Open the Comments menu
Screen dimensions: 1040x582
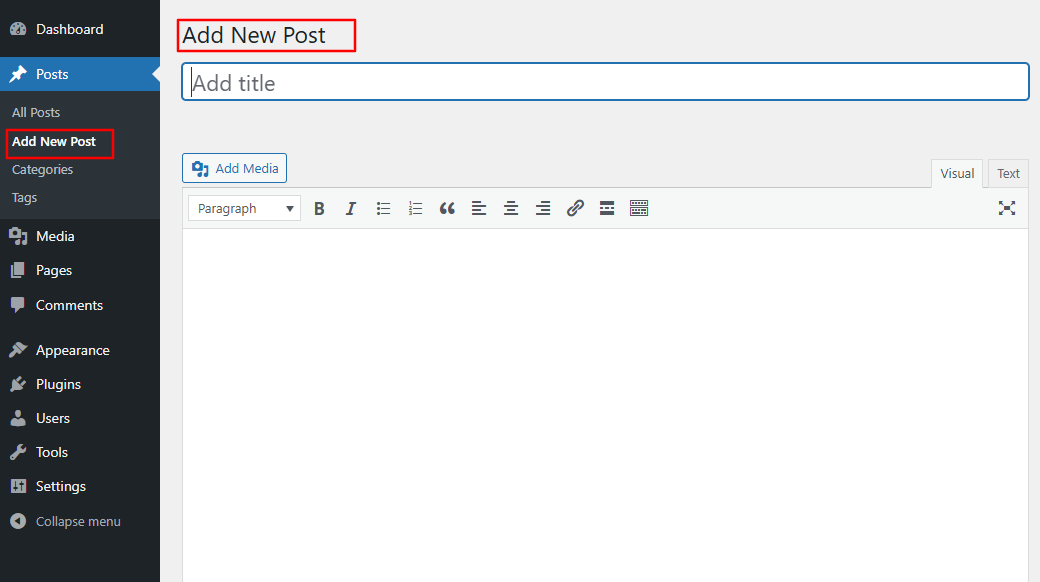point(80,305)
